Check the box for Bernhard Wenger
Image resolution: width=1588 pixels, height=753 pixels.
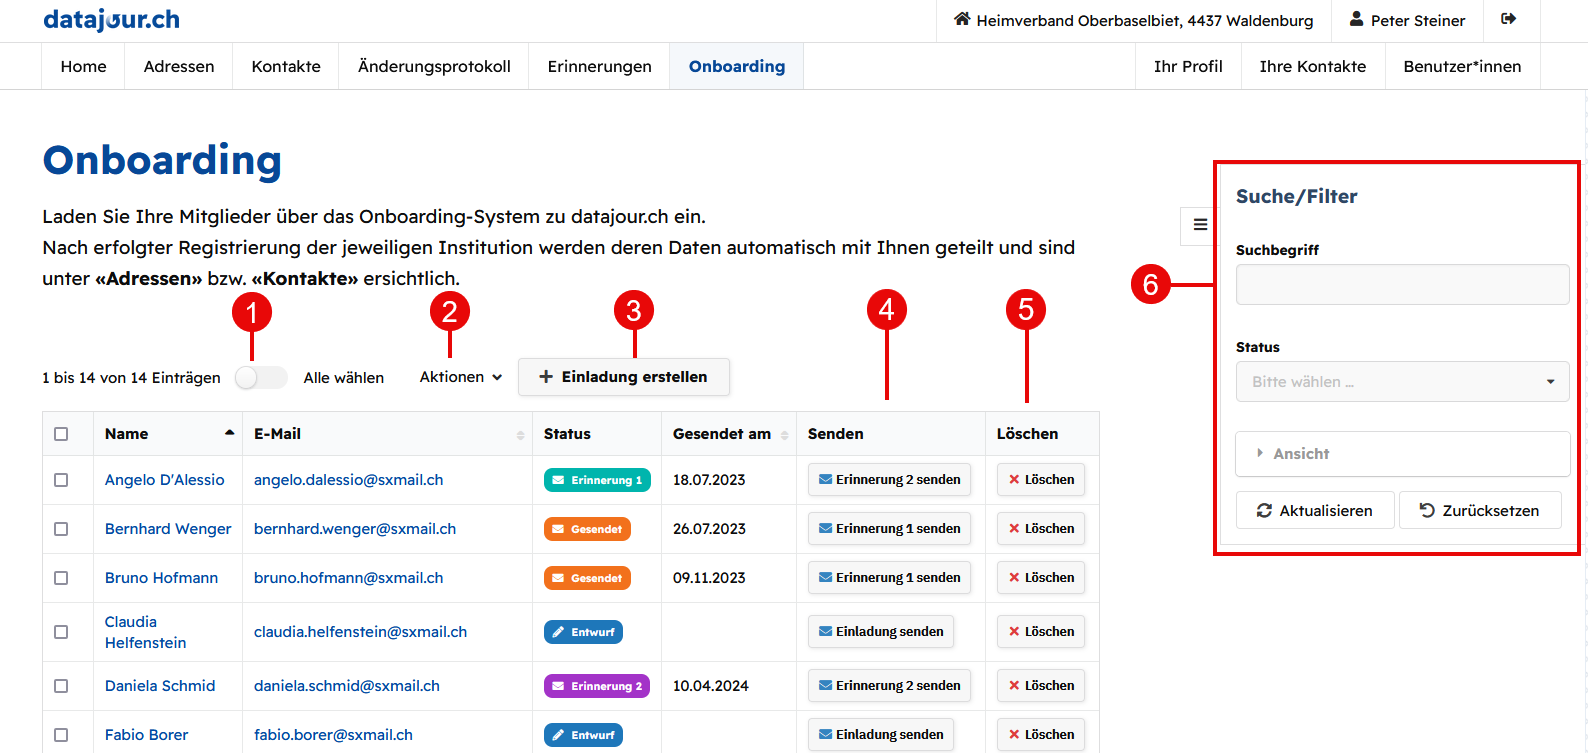tap(61, 529)
